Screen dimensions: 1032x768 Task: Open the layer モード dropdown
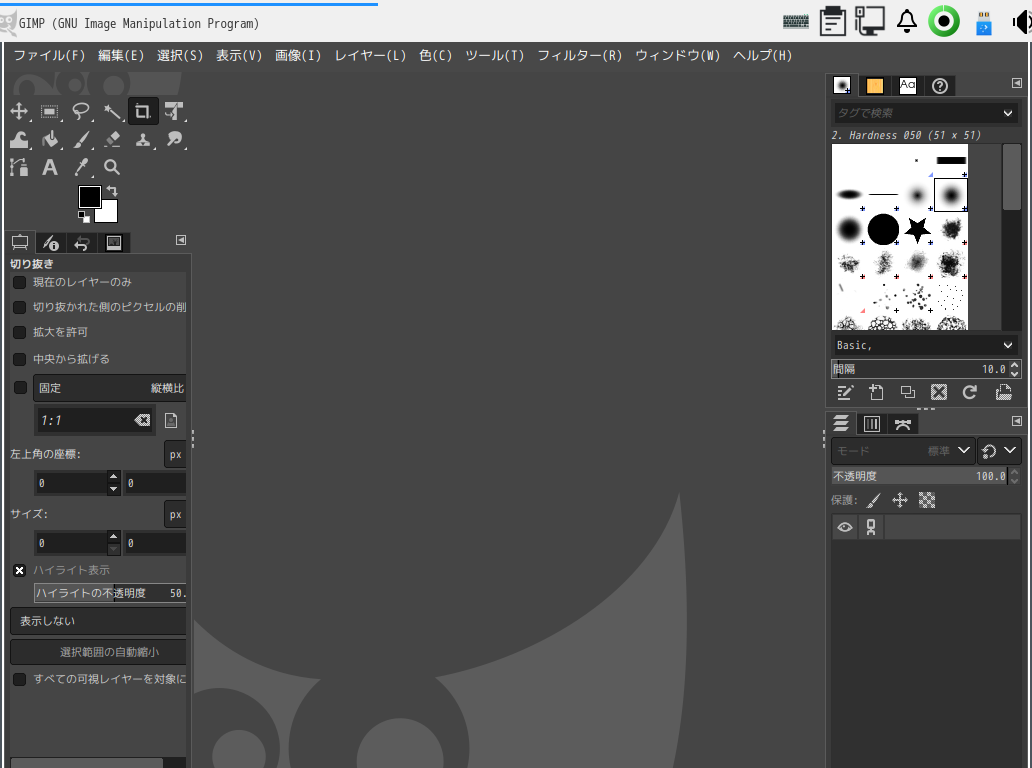click(902, 451)
